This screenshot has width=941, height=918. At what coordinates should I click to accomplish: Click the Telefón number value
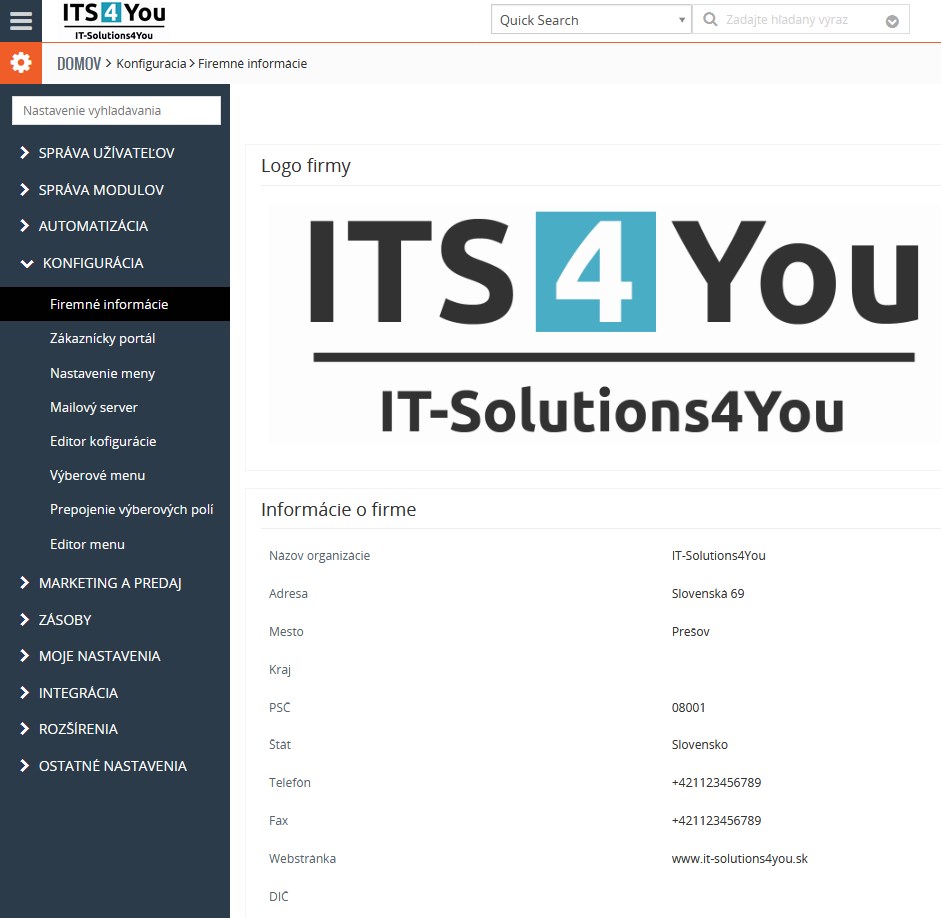[716, 782]
